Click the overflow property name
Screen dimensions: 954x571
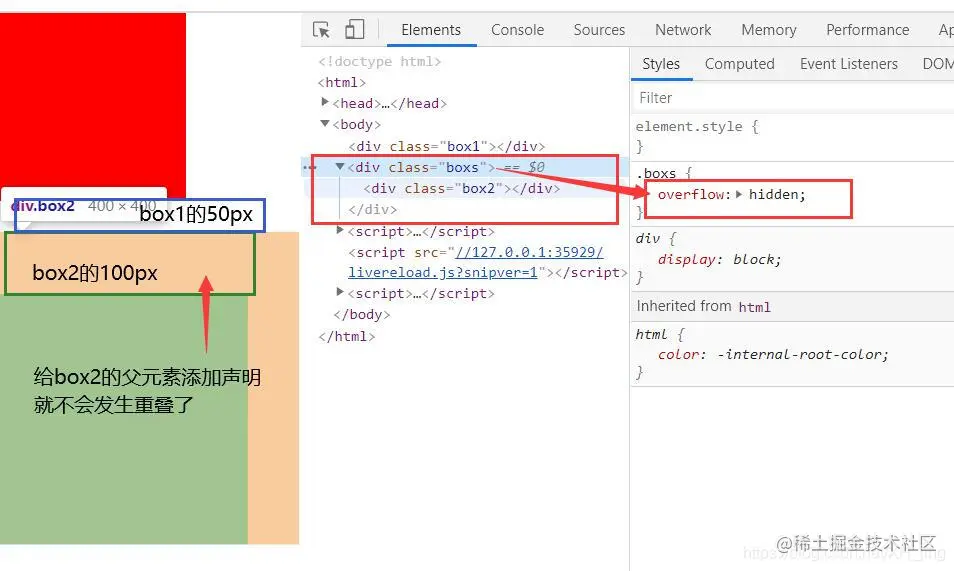pyautogui.click(x=691, y=194)
